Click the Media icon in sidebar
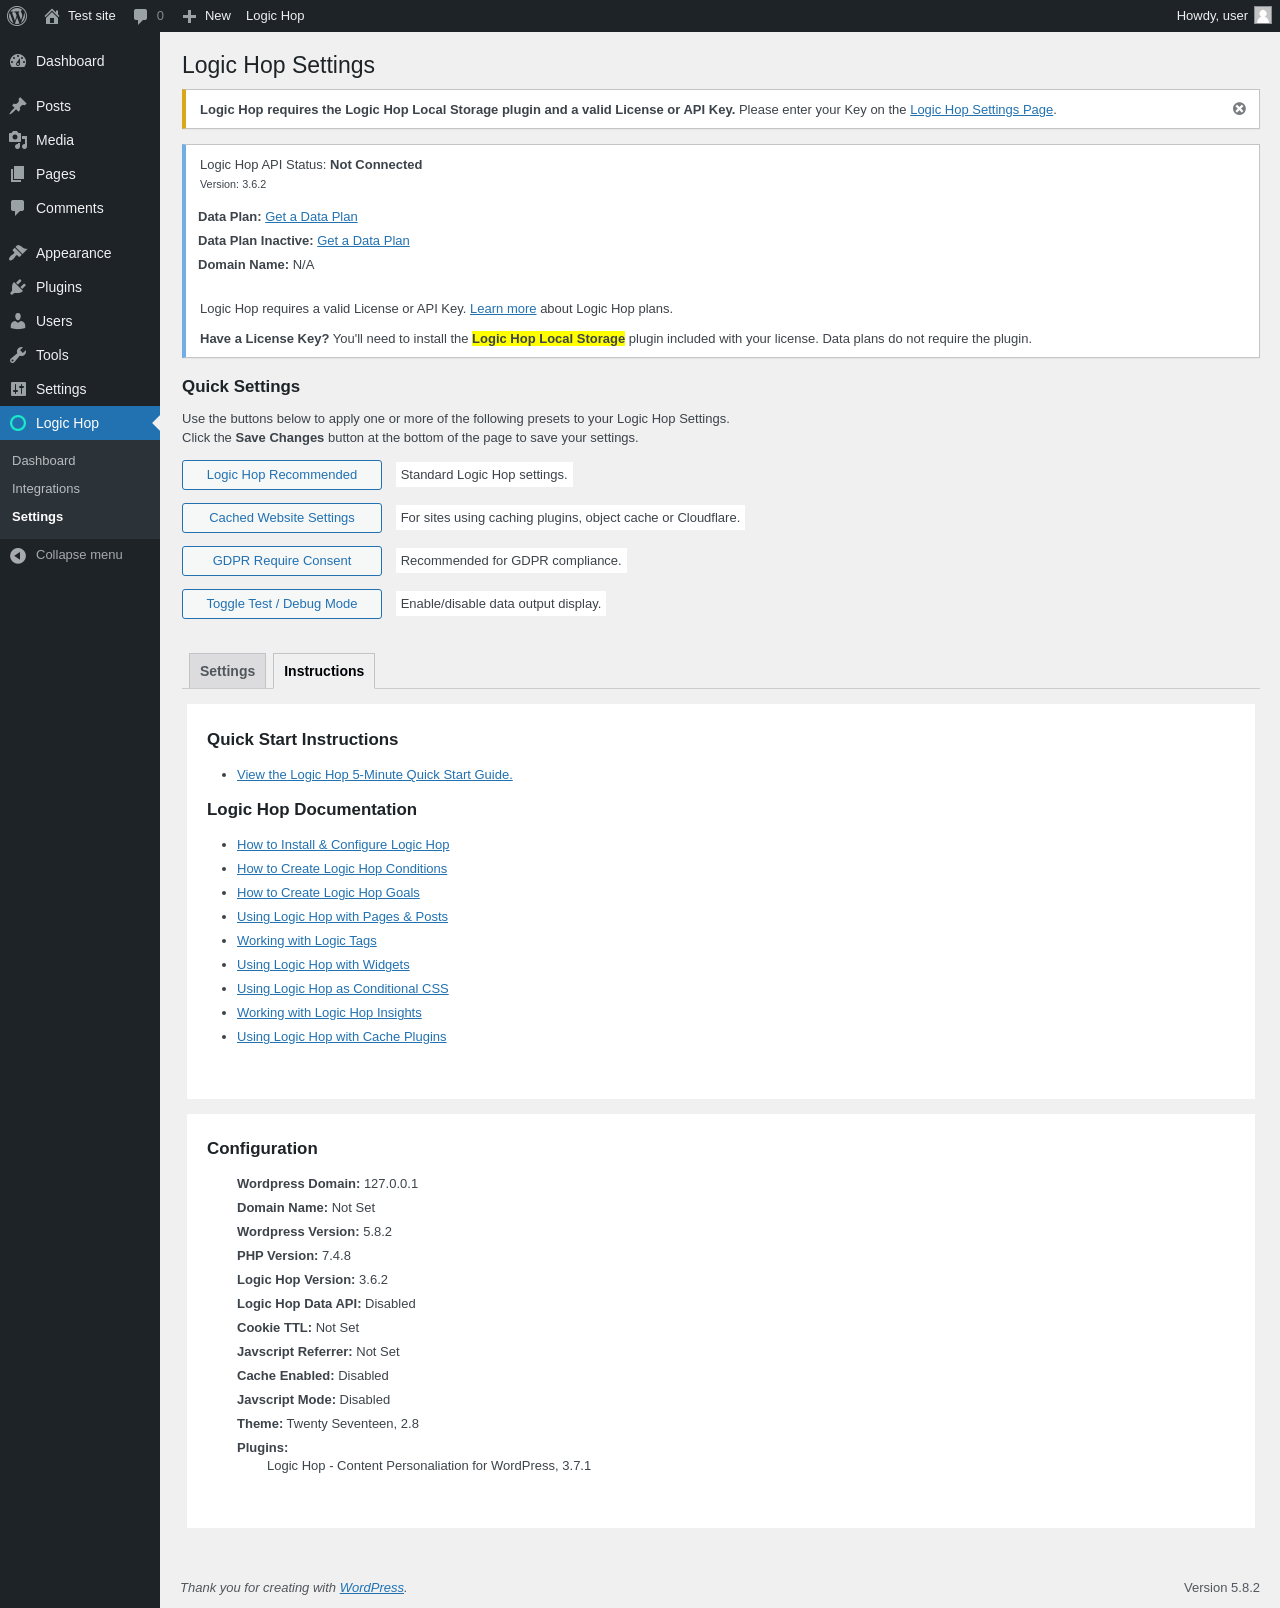 pyautogui.click(x=18, y=140)
